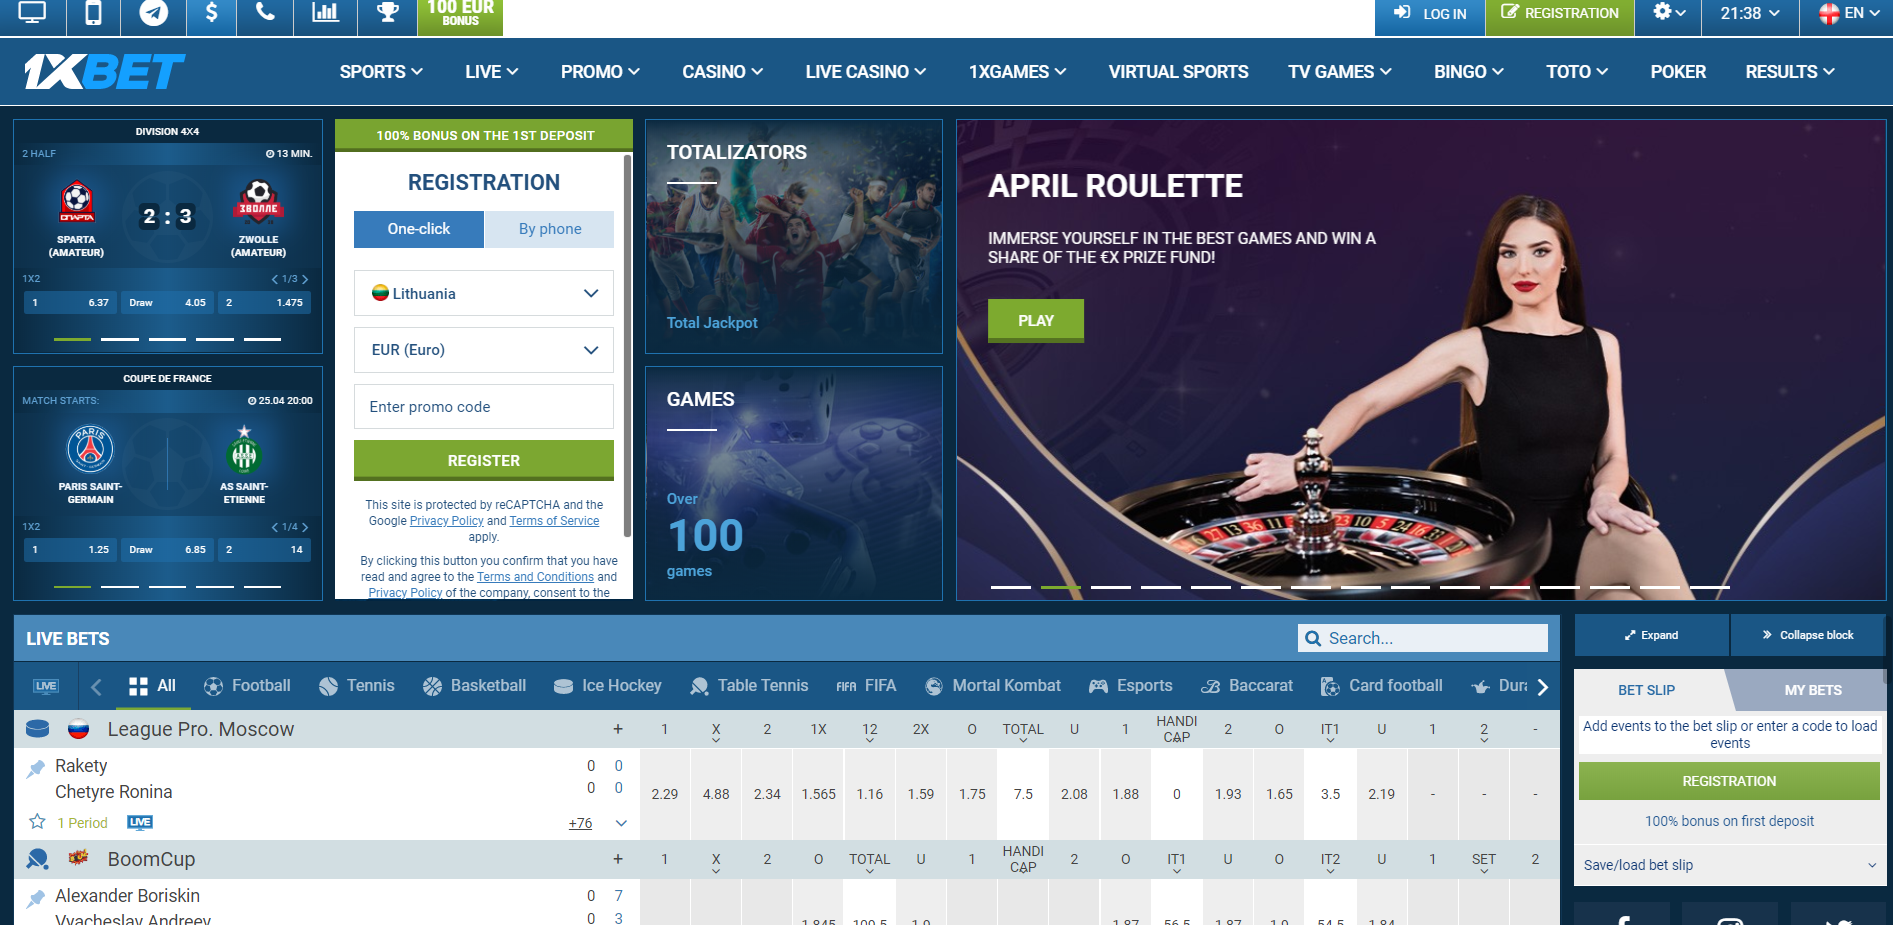The height and width of the screenshot is (925, 1893).
Task: Expand the bet slip block
Action: point(1651,635)
